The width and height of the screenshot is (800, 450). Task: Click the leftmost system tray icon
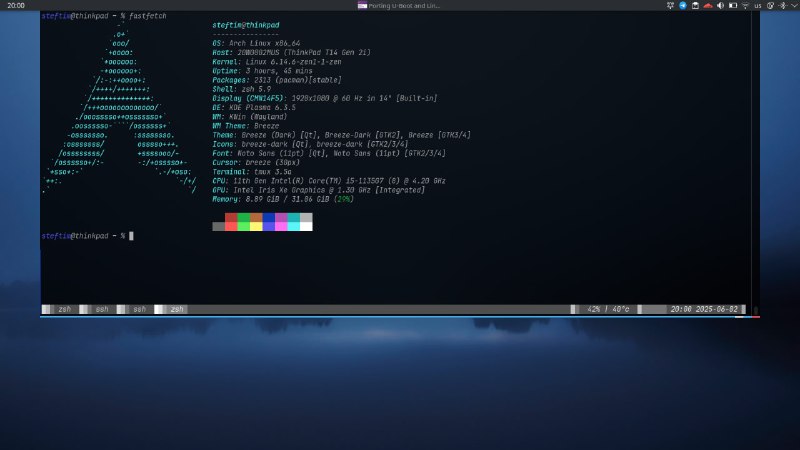670,6
